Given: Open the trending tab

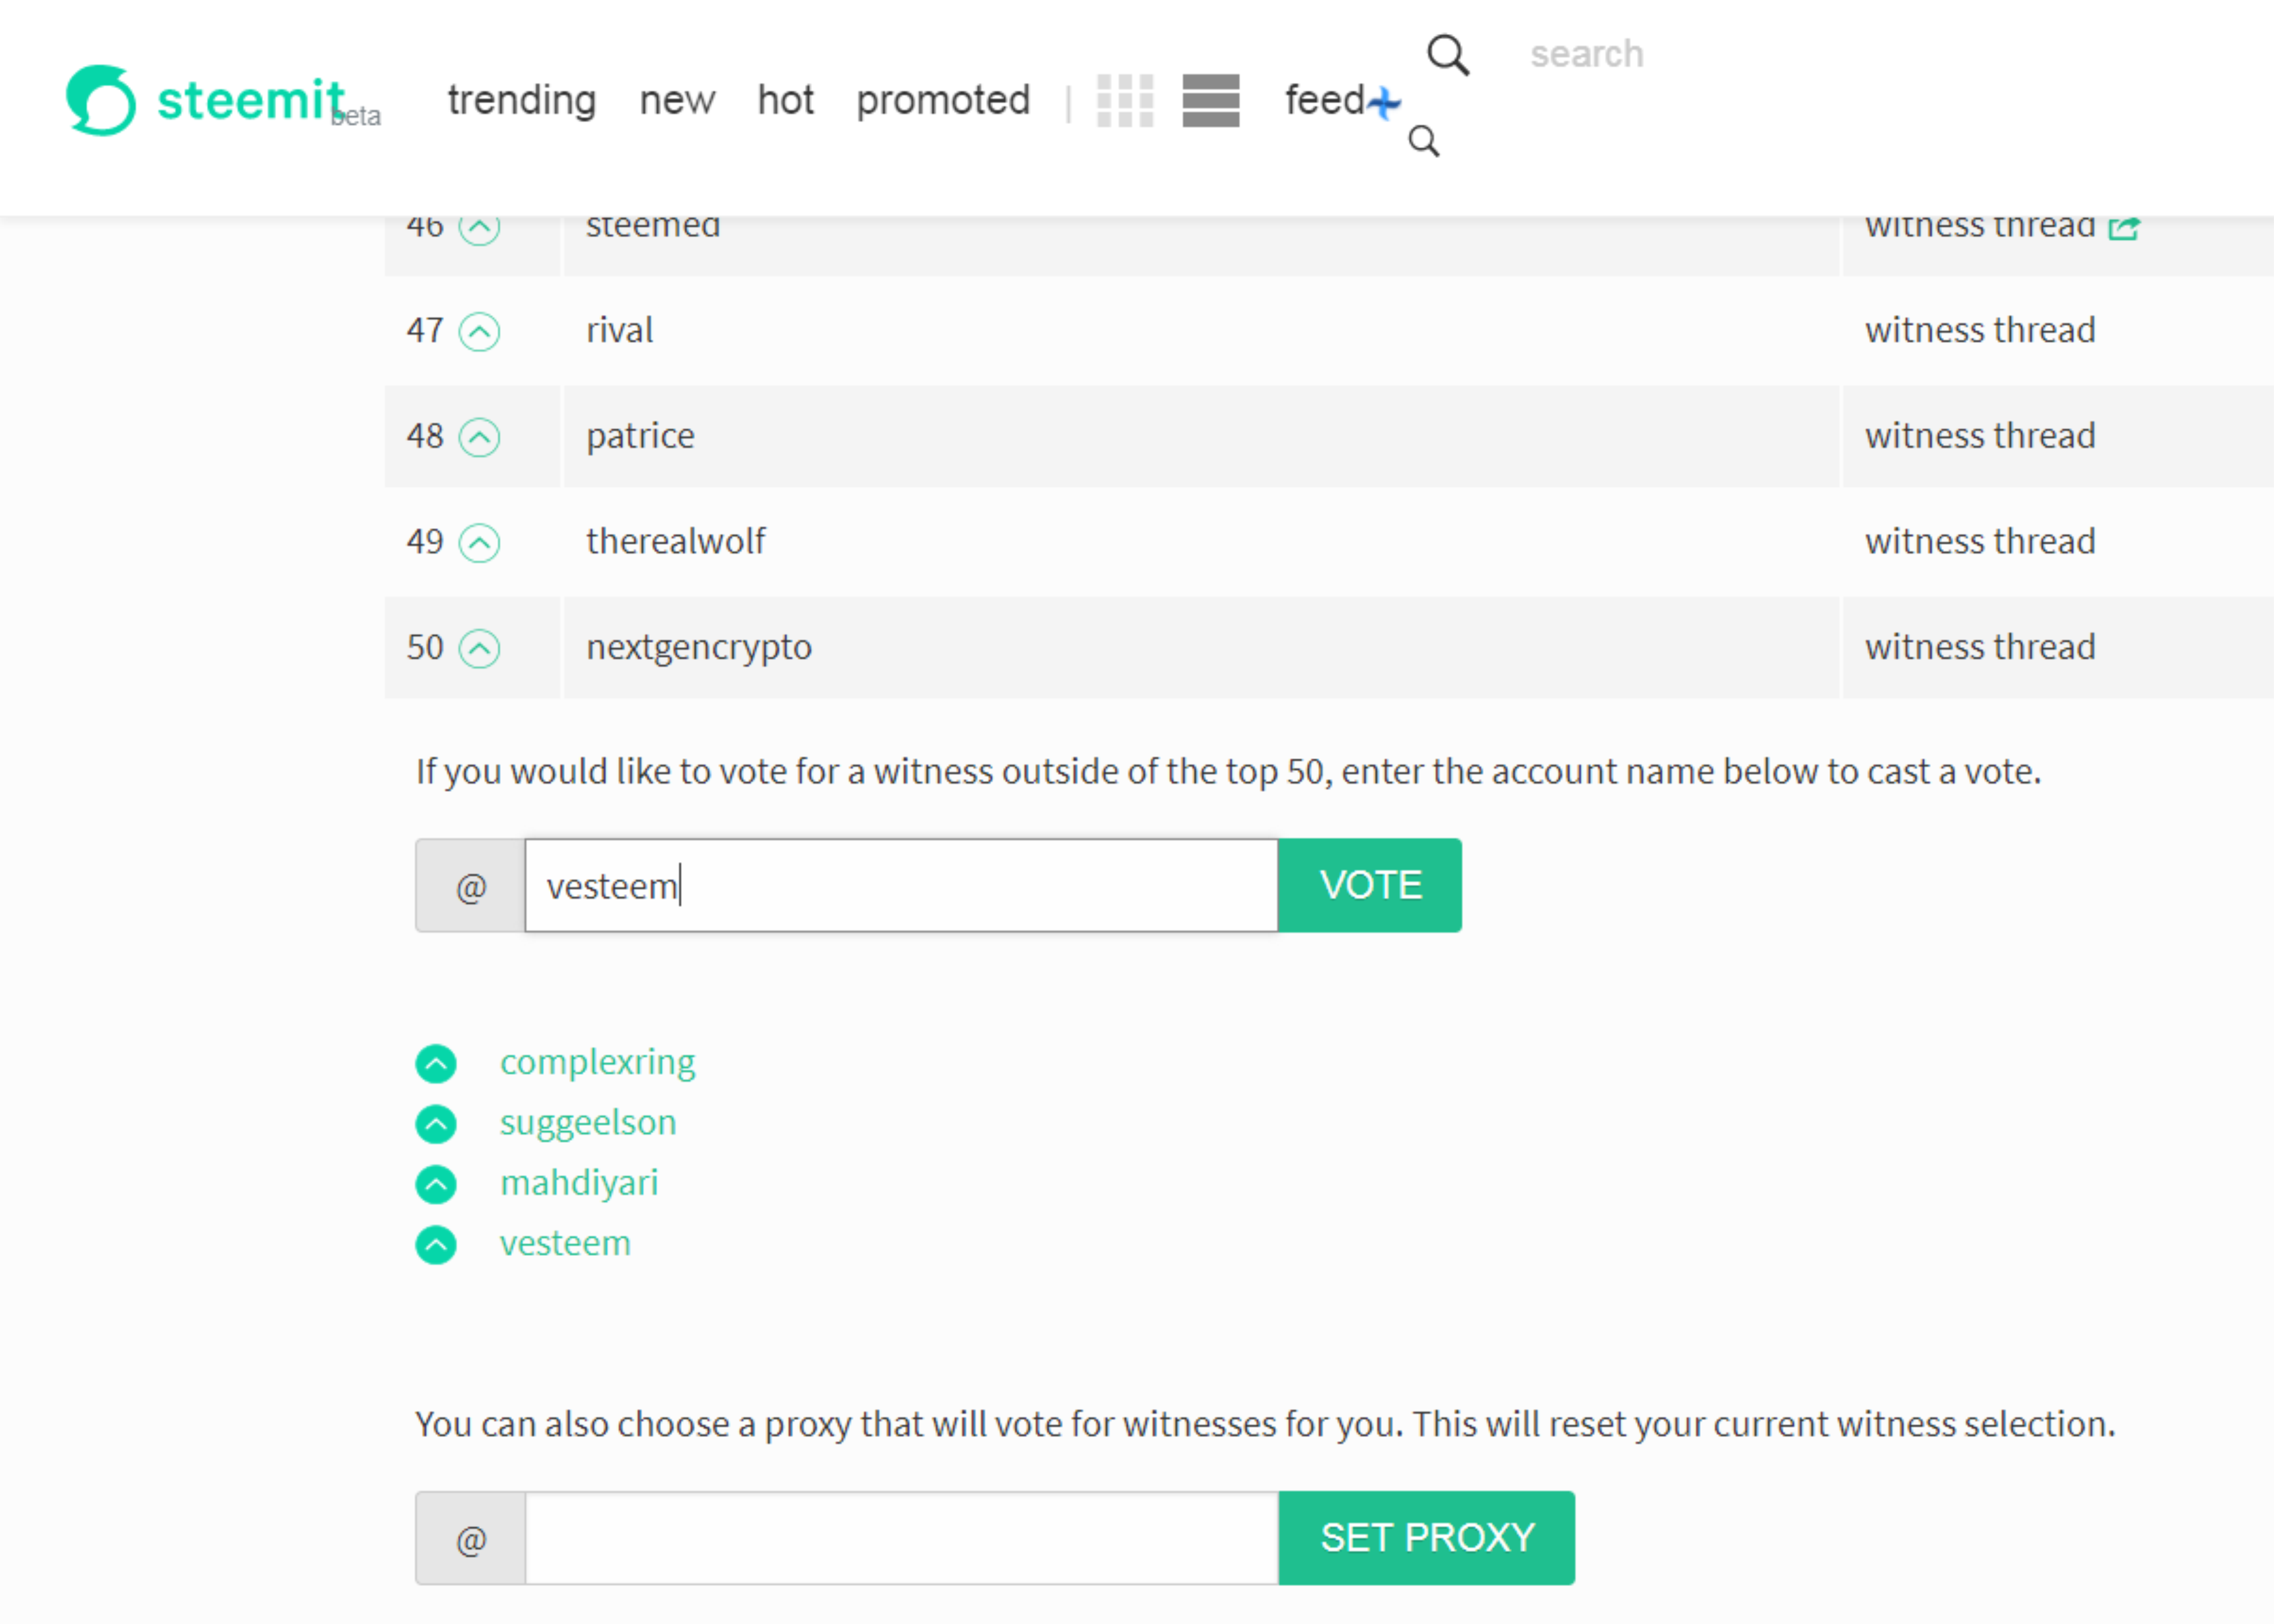Looking at the screenshot, I should (x=521, y=100).
